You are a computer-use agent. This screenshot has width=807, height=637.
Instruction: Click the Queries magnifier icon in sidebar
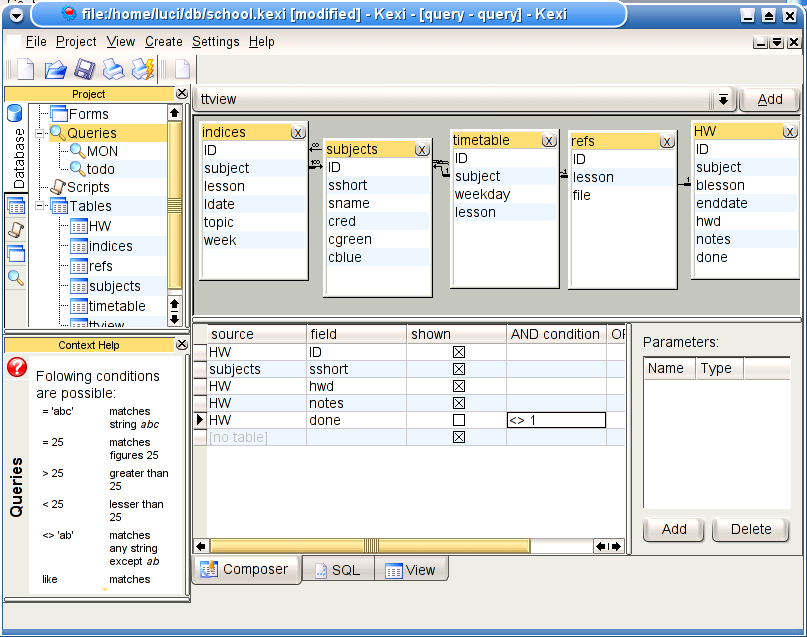coord(16,278)
